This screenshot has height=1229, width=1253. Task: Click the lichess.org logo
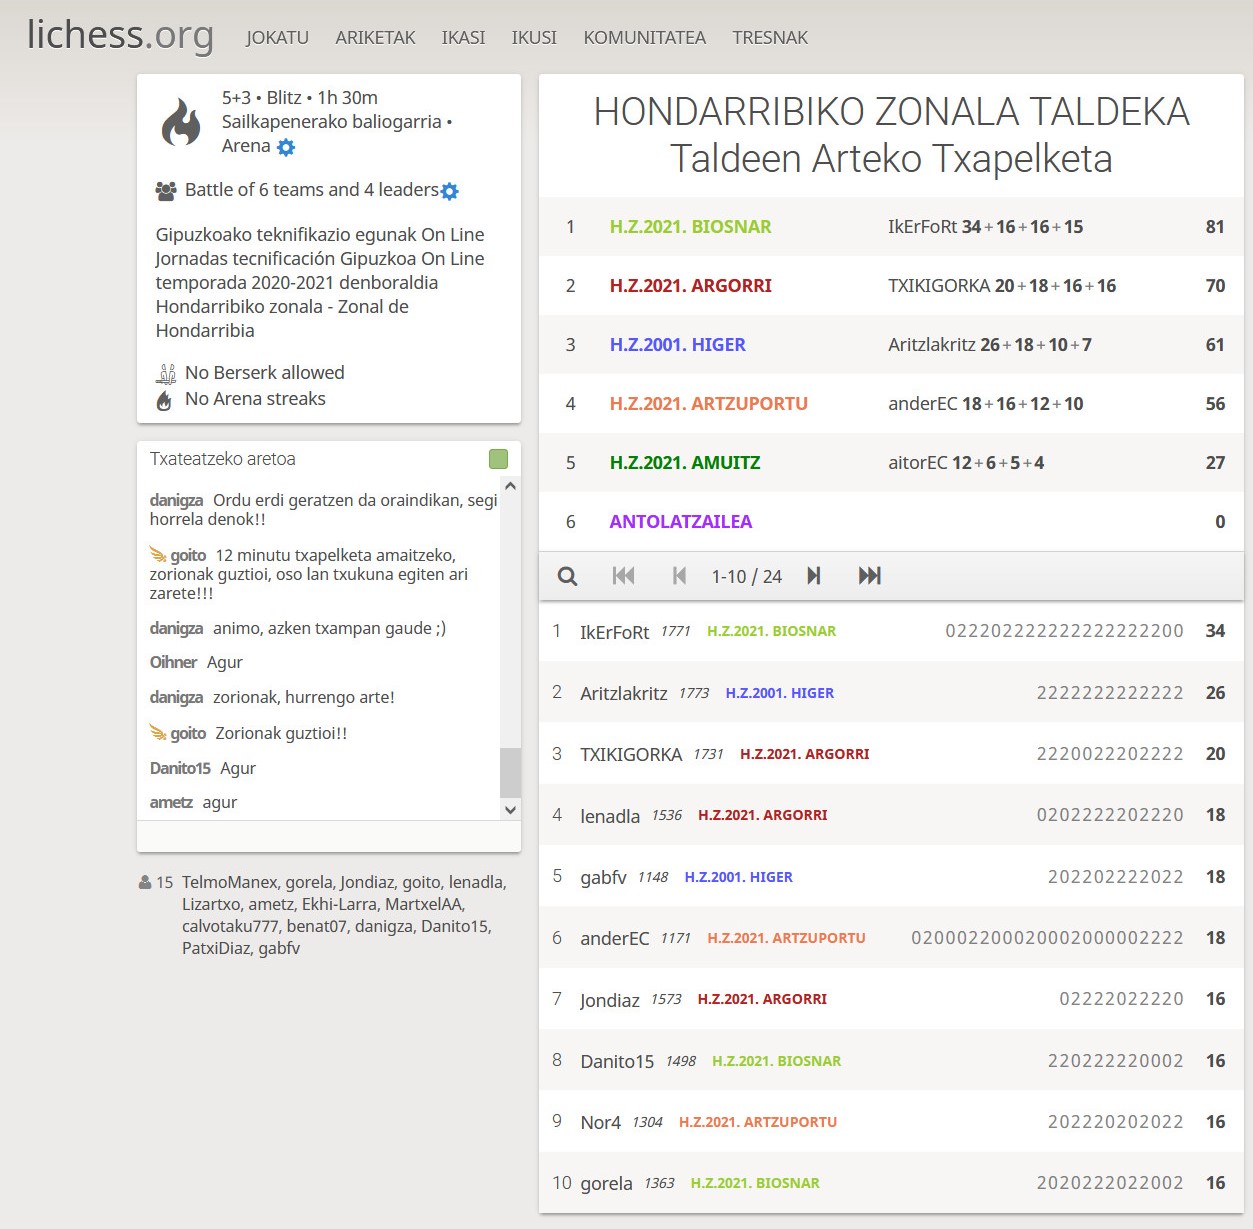[x=120, y=35]
